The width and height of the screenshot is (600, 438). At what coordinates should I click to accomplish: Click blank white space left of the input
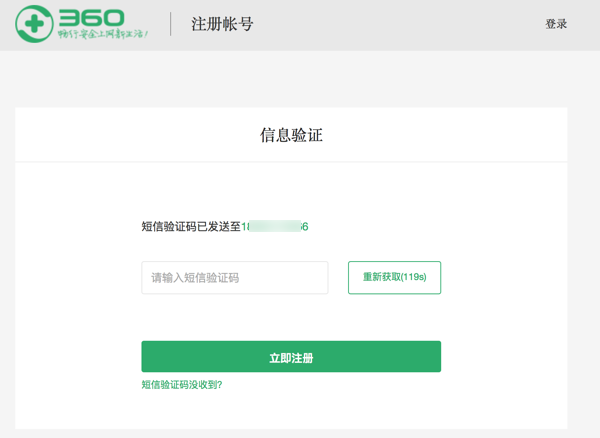(80, 278)
